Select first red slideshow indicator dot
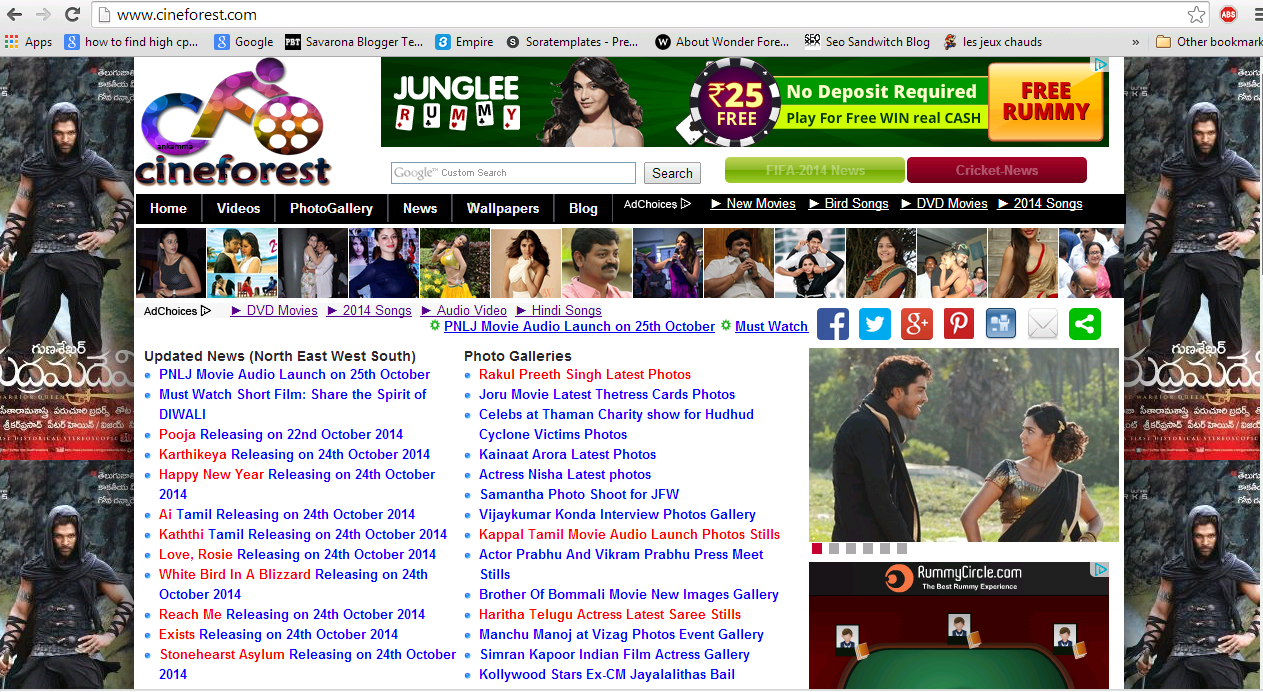1263x692 pixels. pyautogui.click(x=817, y=548)
